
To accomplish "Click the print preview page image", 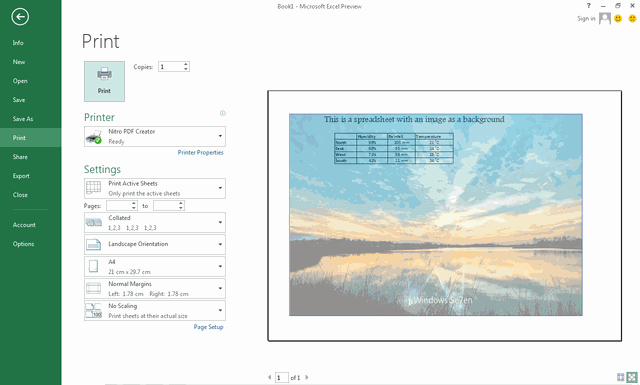I will 444,216.
